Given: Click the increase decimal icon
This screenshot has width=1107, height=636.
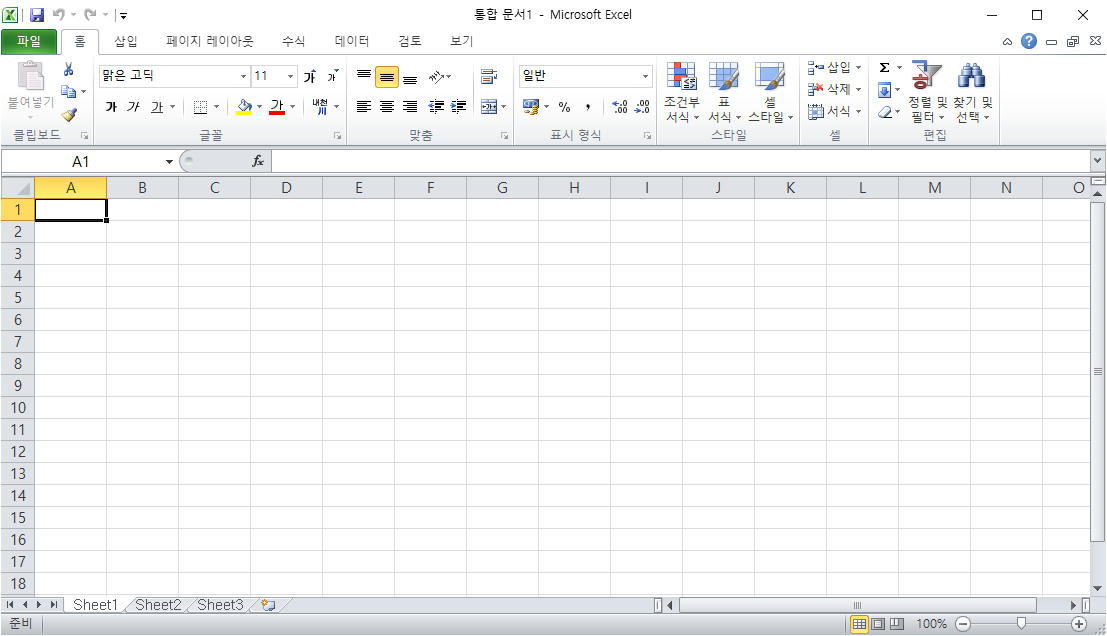Looking at the screenshot, I should pos(619,107).
